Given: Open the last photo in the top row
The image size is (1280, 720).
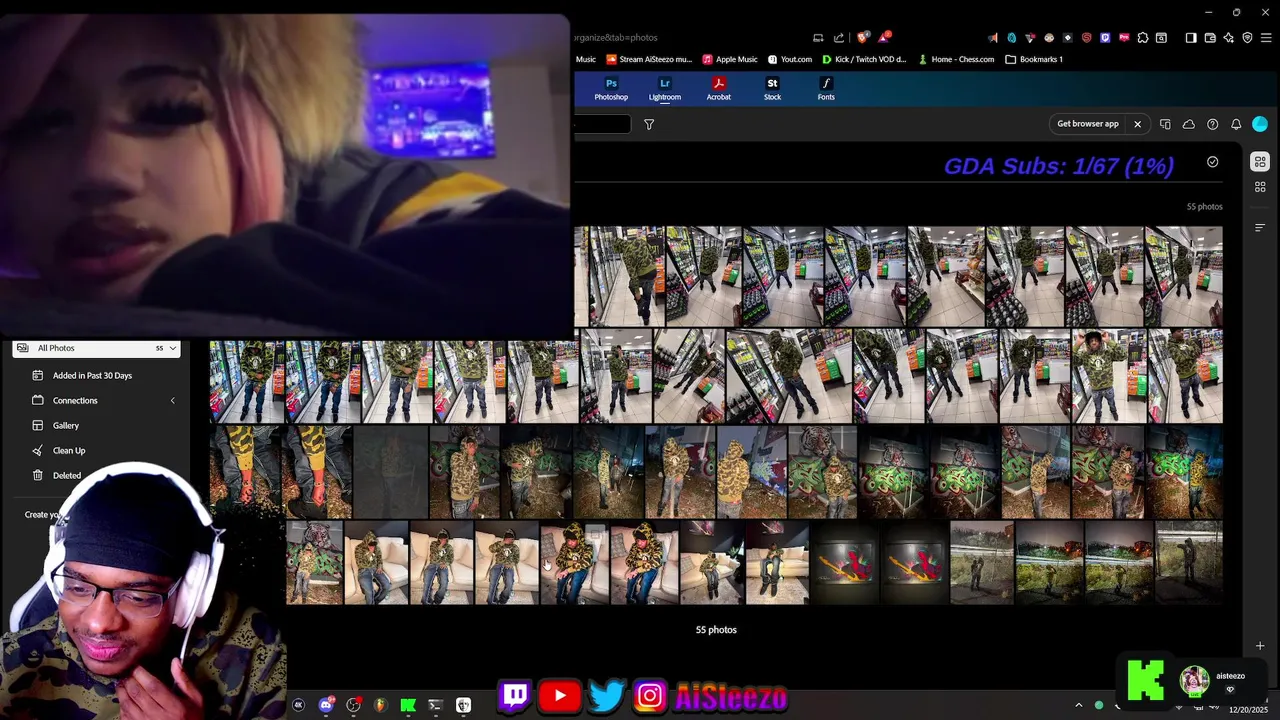Looking at the screenshot, I should click(x=1183, y=277).
